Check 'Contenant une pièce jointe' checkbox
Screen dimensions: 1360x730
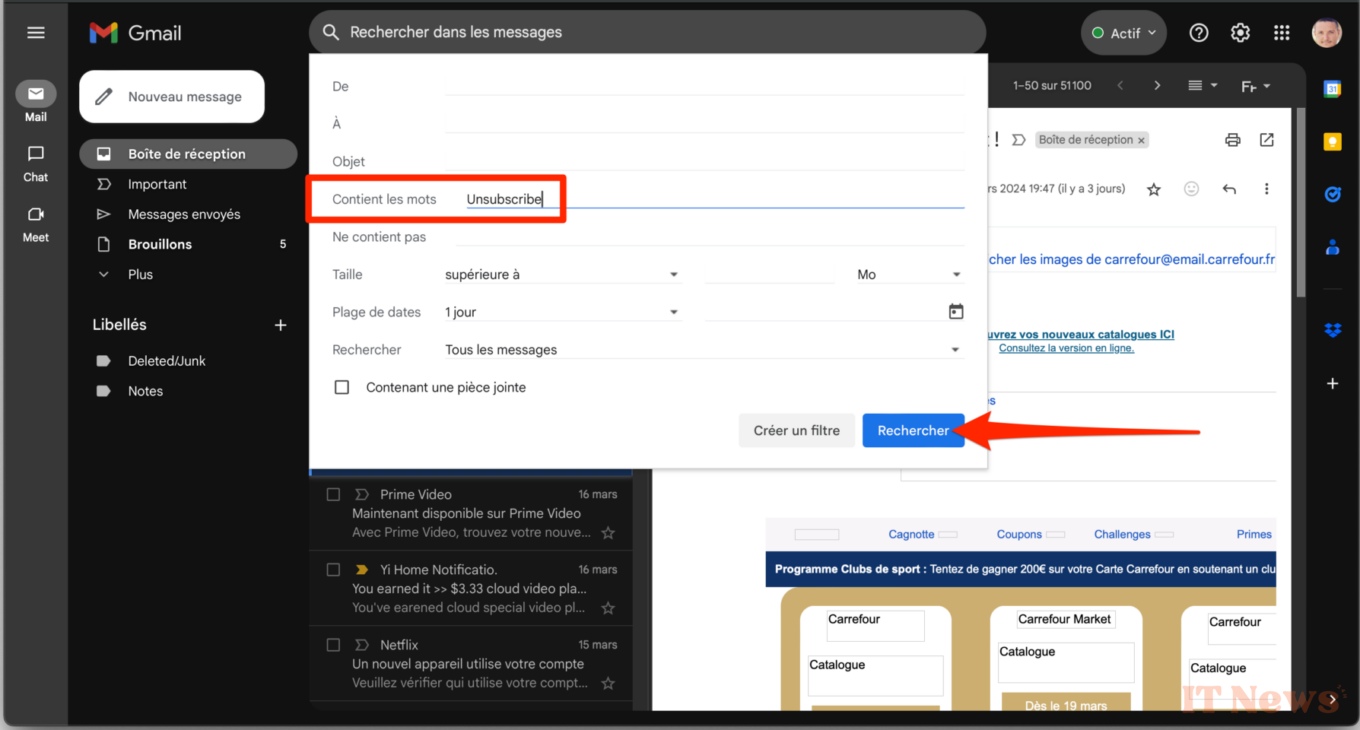pos(342,387)
